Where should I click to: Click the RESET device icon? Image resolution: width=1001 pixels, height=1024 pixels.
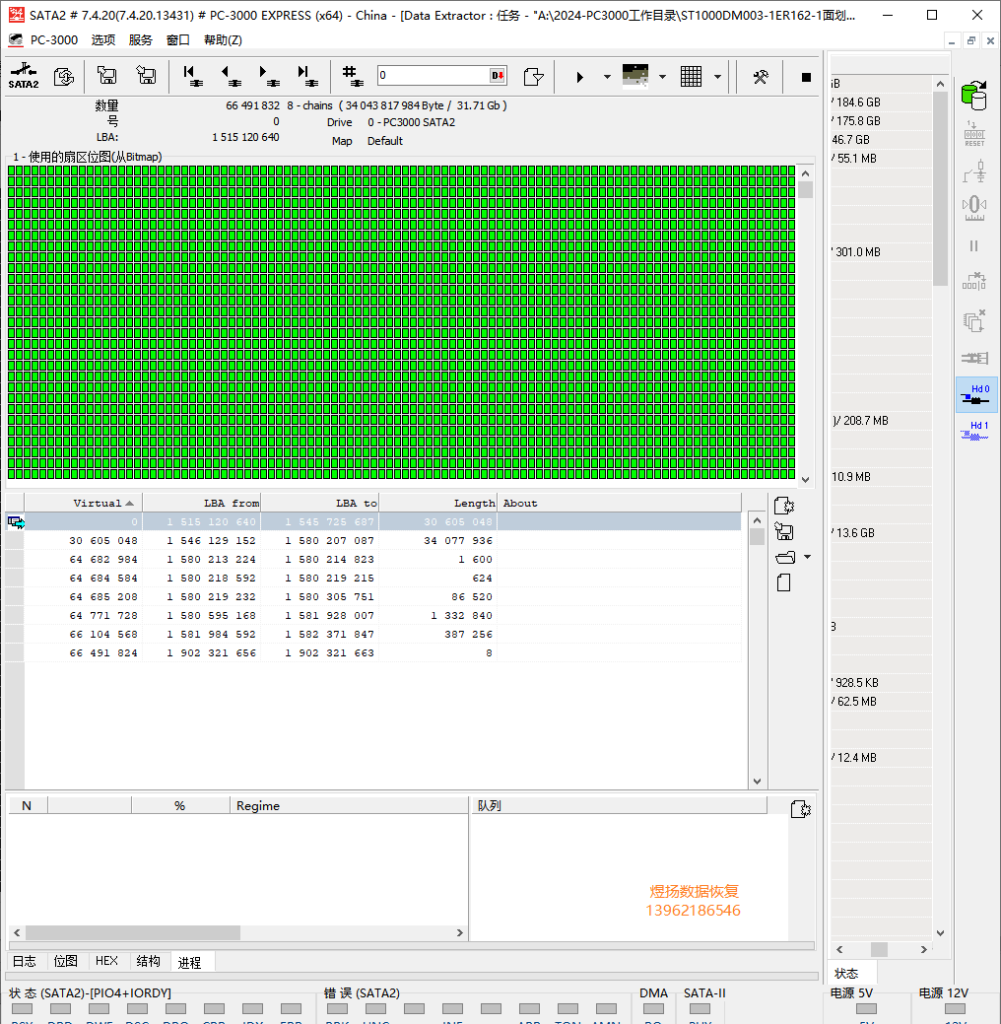tap(974, 133)
